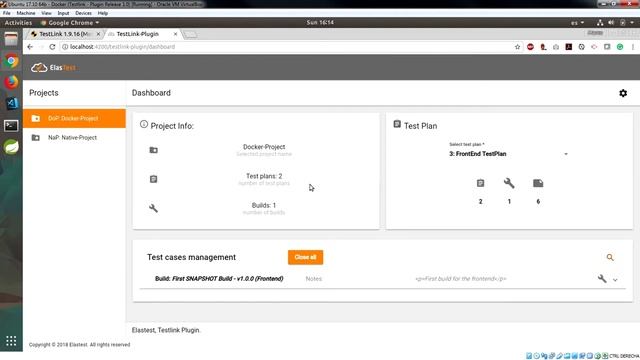The width and height of the screenshot is (640, 360).
Task: Open the VirtualBox File menu
Action: [7, 13]
